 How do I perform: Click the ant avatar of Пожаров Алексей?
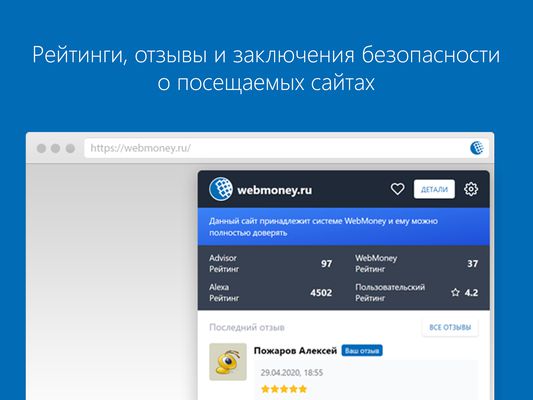pos(228,362)
